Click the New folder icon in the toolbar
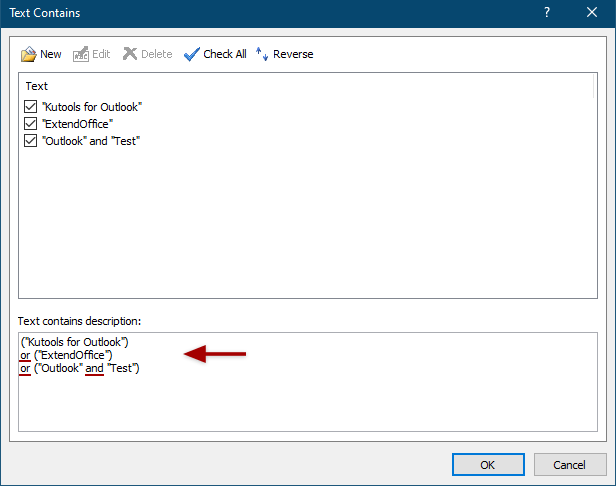This screenshot has height=486, width=616. [28, 54]
